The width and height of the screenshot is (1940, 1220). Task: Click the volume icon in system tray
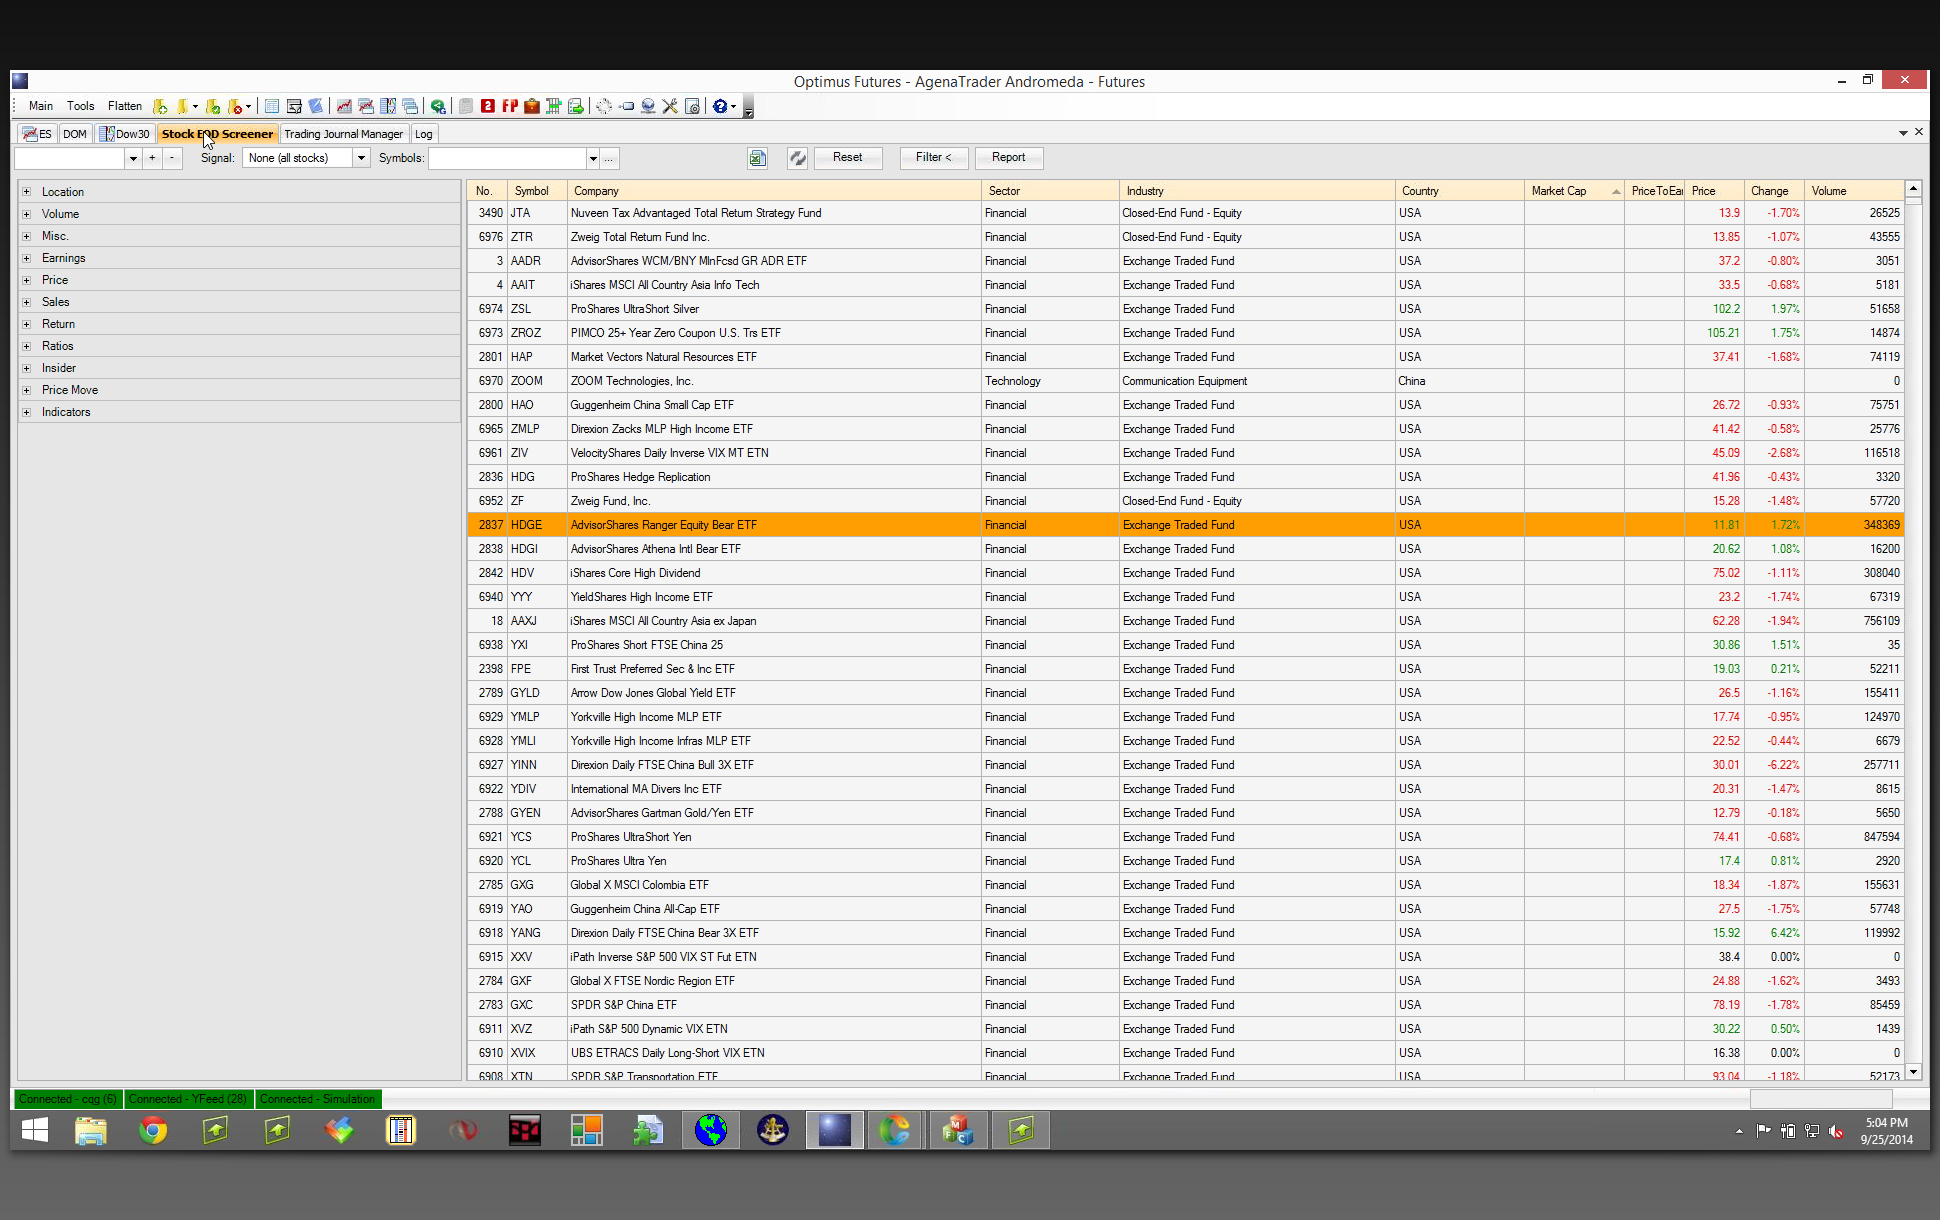point(1836,1131)
